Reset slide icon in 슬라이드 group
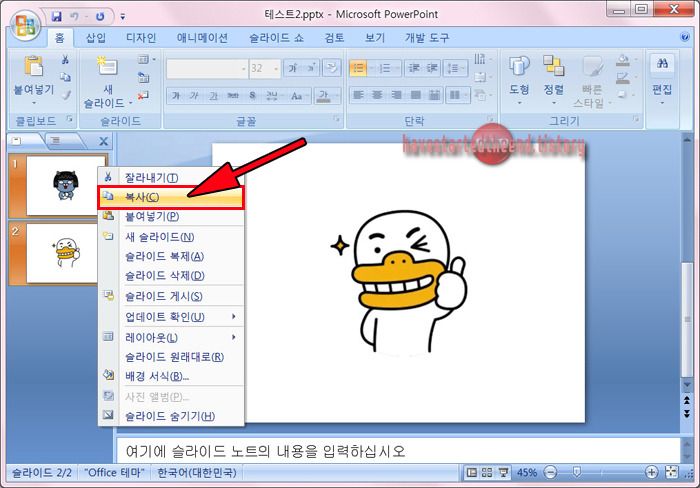700x488 pixels. coord(143,78)
